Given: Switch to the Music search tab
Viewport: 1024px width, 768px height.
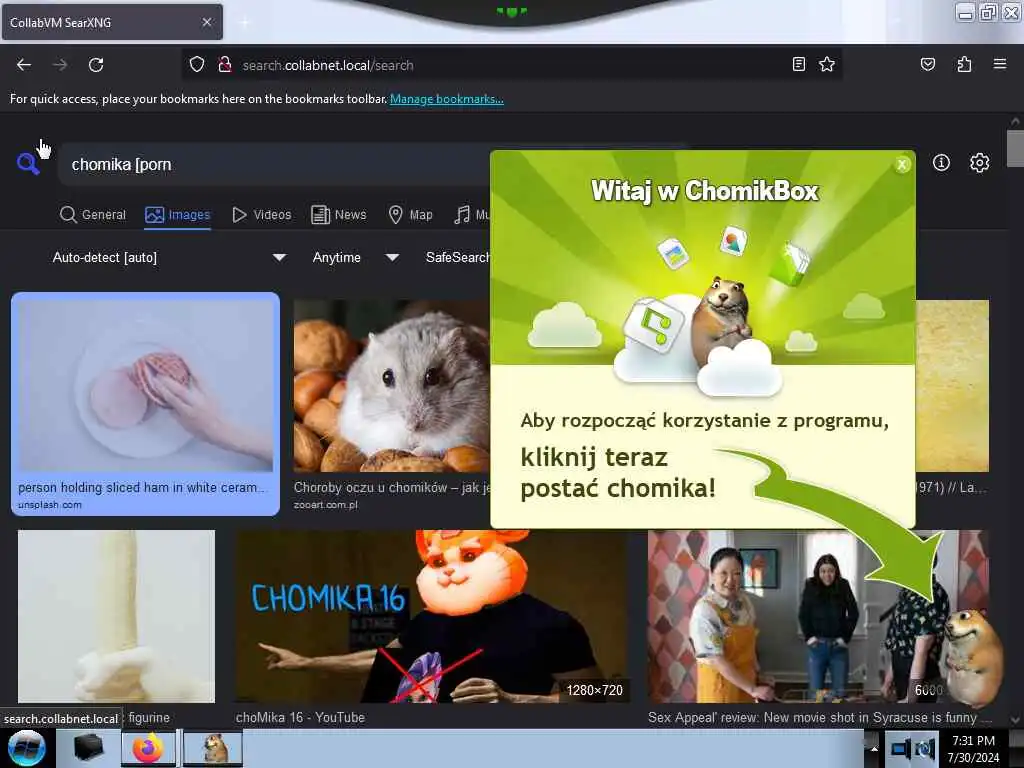Looking at the screenshot, I should coord(472,215).
